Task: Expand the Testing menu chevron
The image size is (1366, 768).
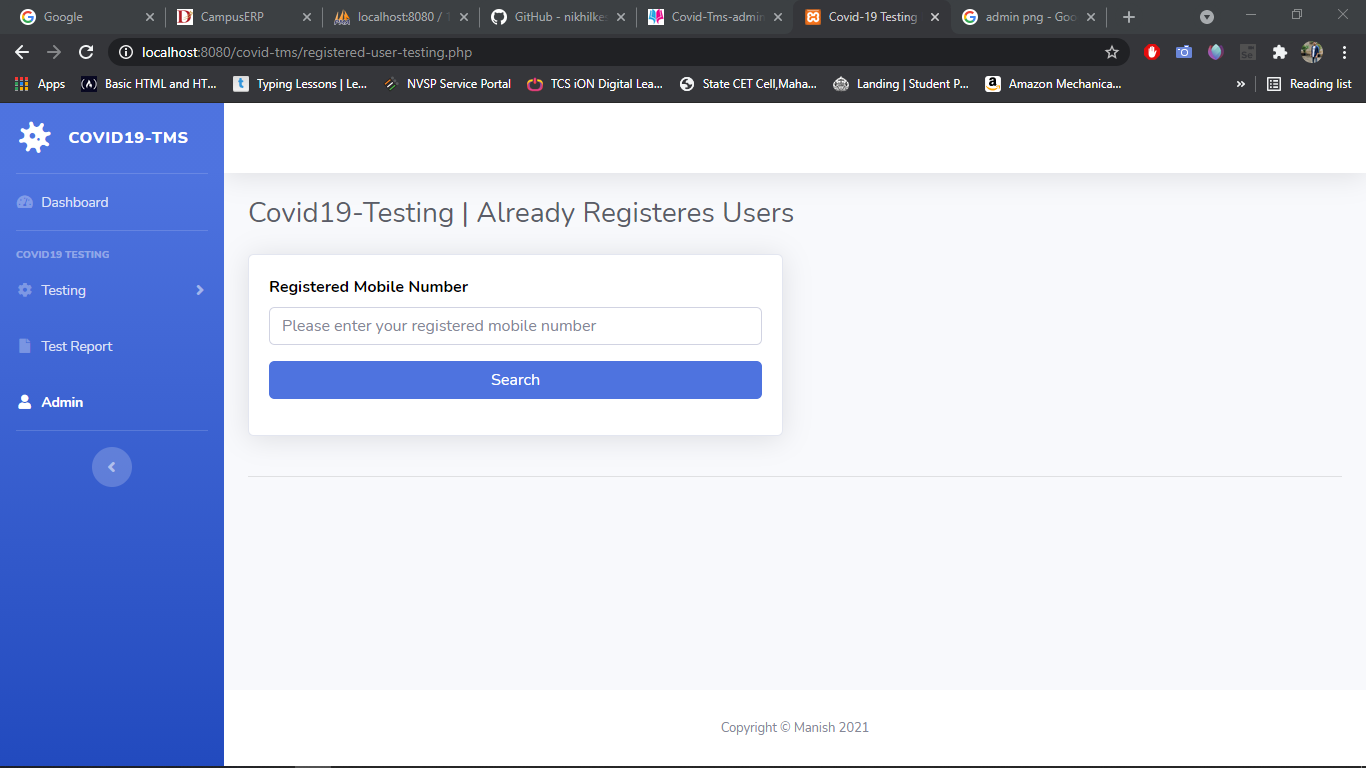Action: point(199,290)
